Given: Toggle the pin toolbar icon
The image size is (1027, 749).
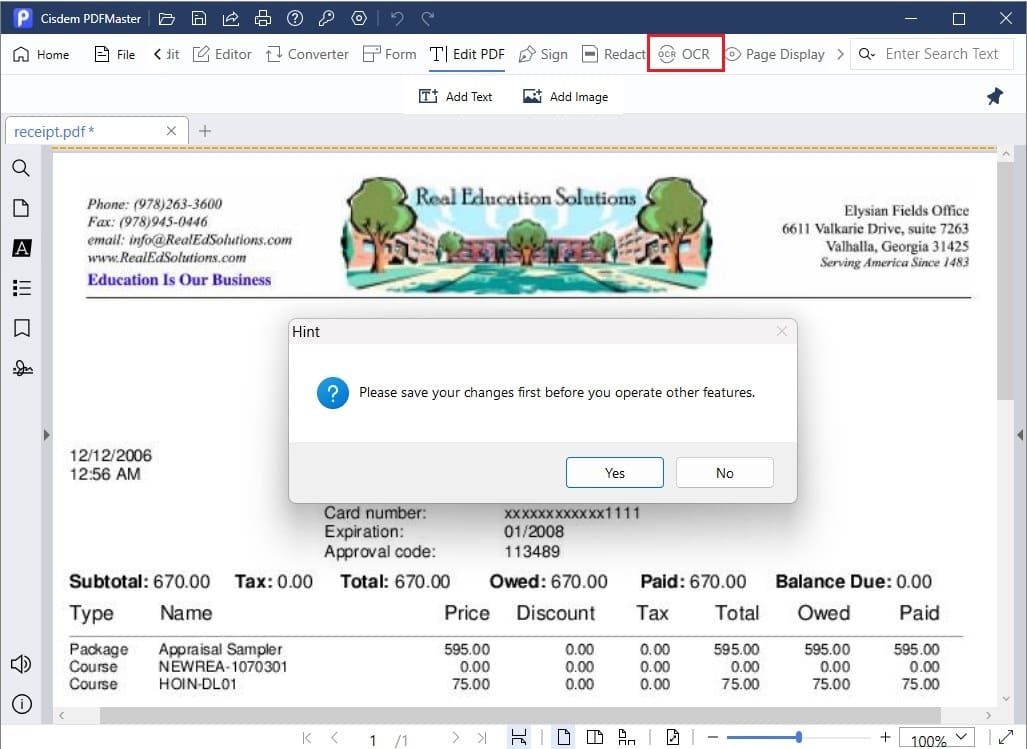Looking at the screenshot, I should tap(995, 97).
